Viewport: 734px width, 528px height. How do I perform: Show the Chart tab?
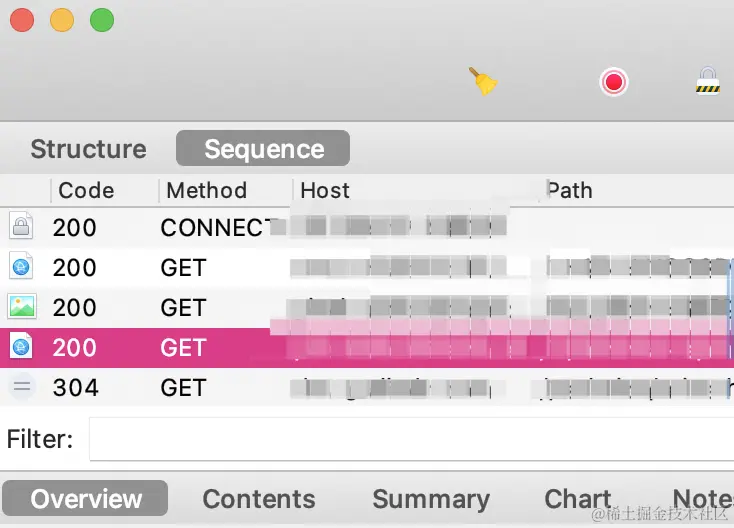click(x=577, y=499)
